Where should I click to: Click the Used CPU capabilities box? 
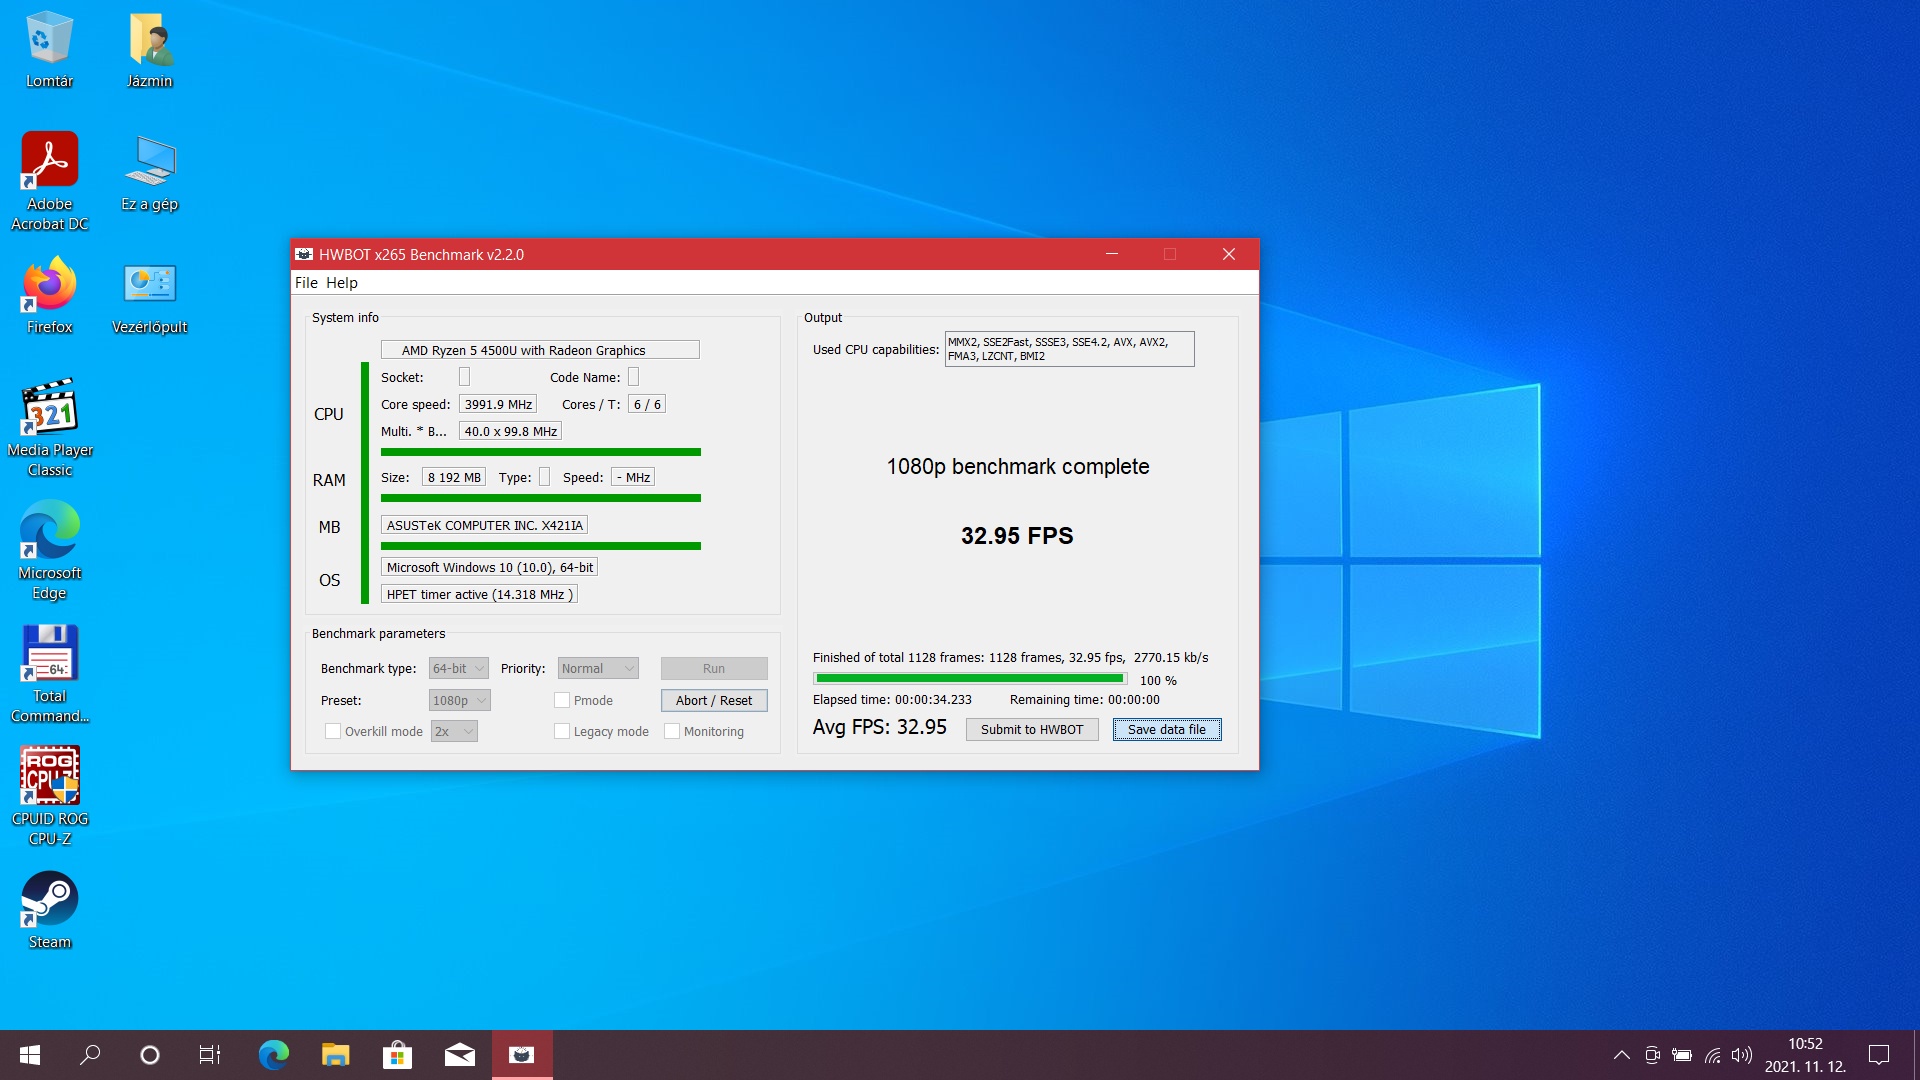1069,349
